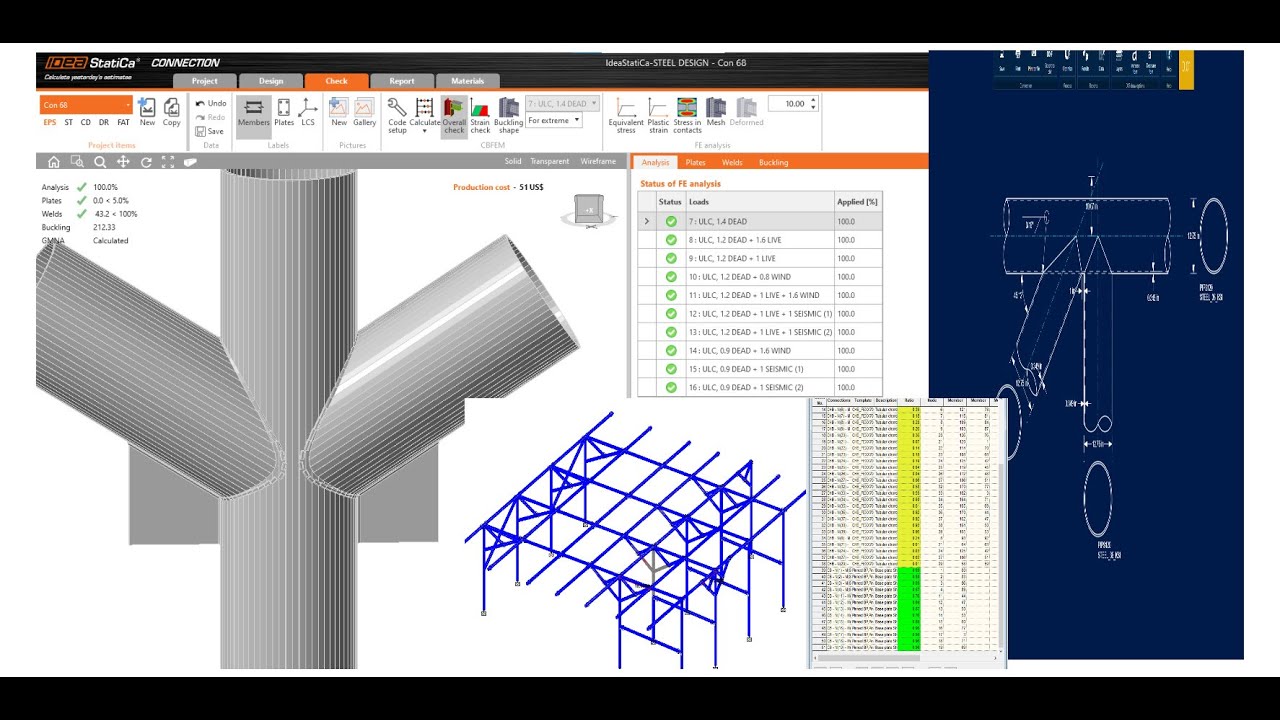
Task: Toggle LCS labels display
Action: click(308, 112)
